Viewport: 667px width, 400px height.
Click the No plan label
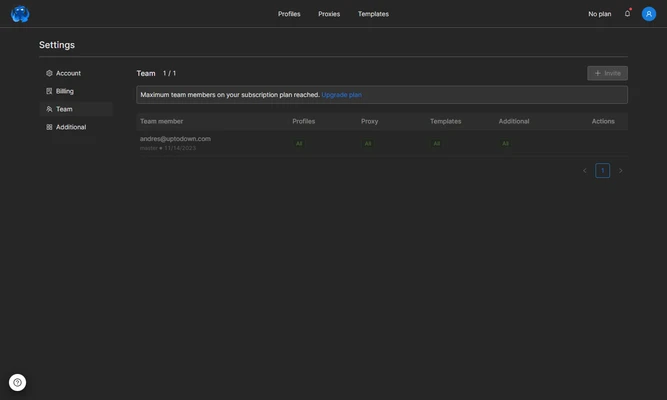click(600, 14)
